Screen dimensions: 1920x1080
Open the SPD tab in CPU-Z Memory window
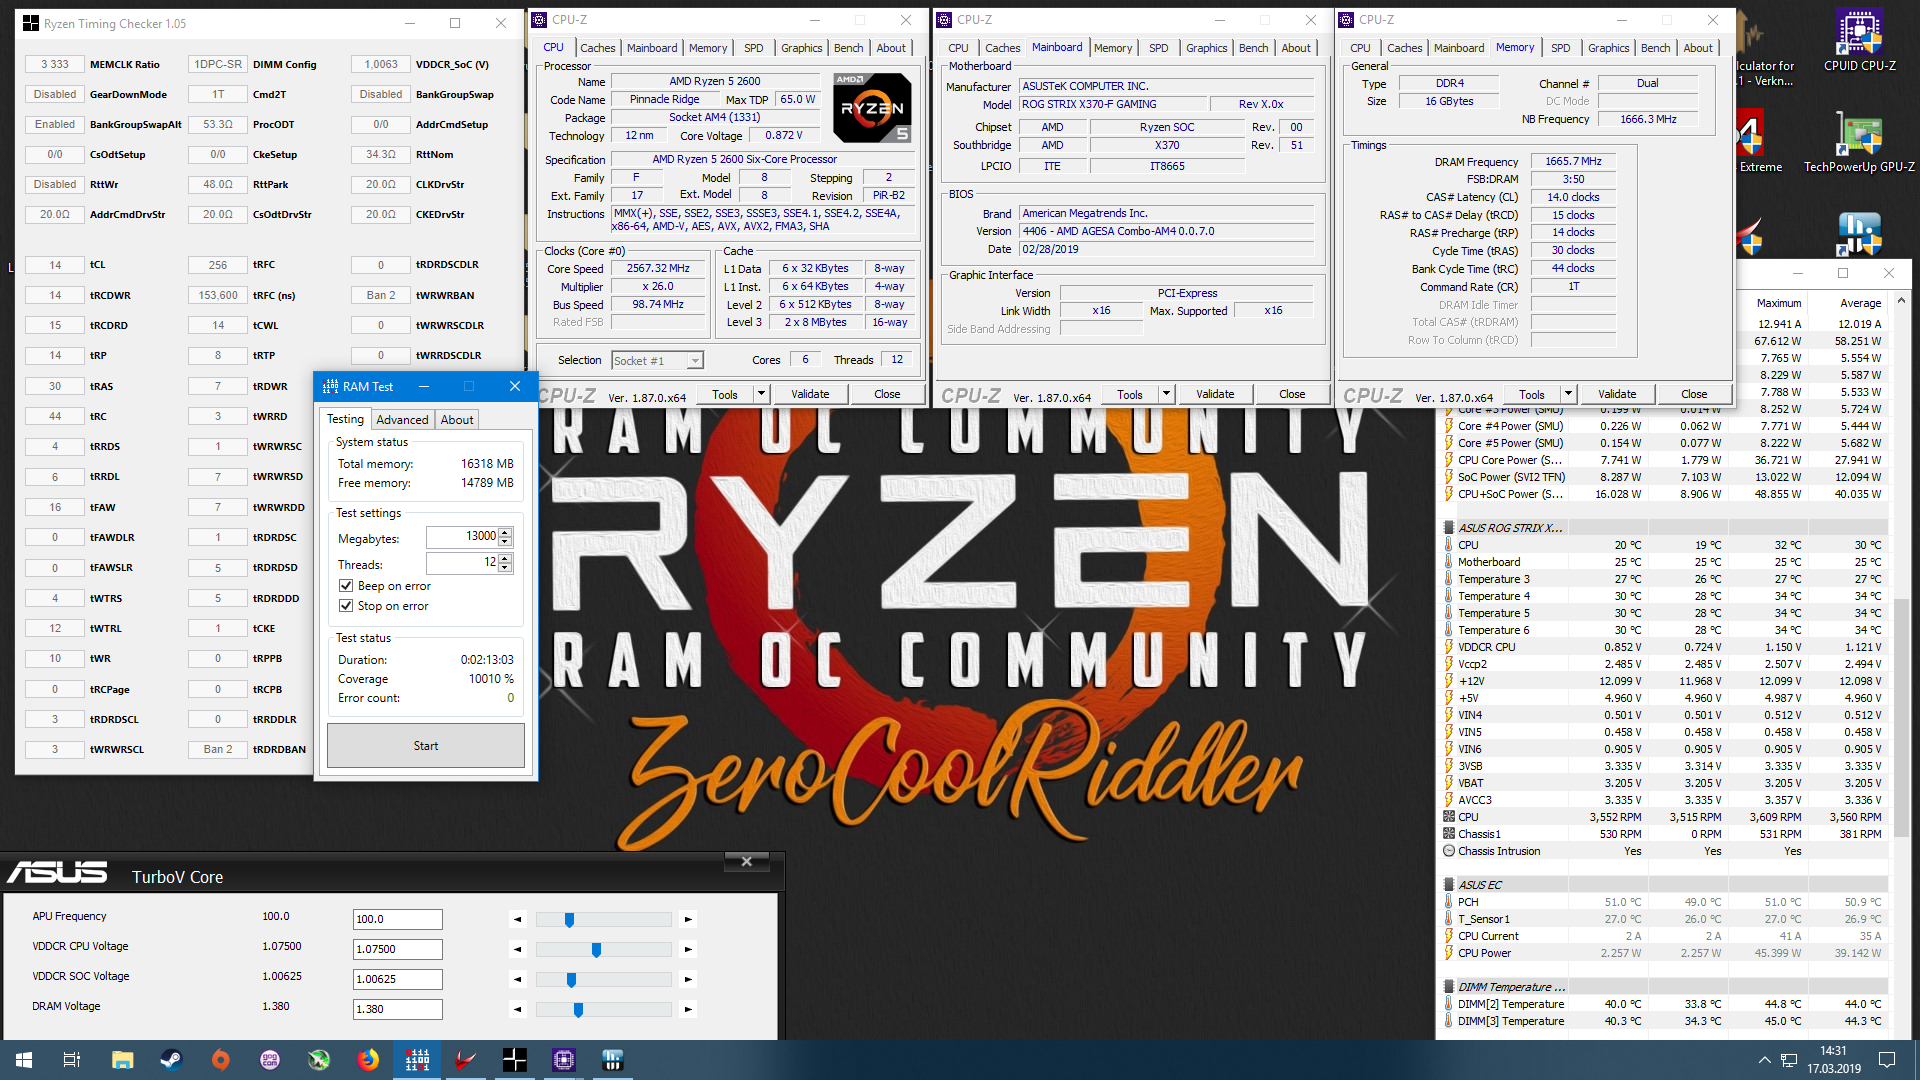coord(1560,48)
